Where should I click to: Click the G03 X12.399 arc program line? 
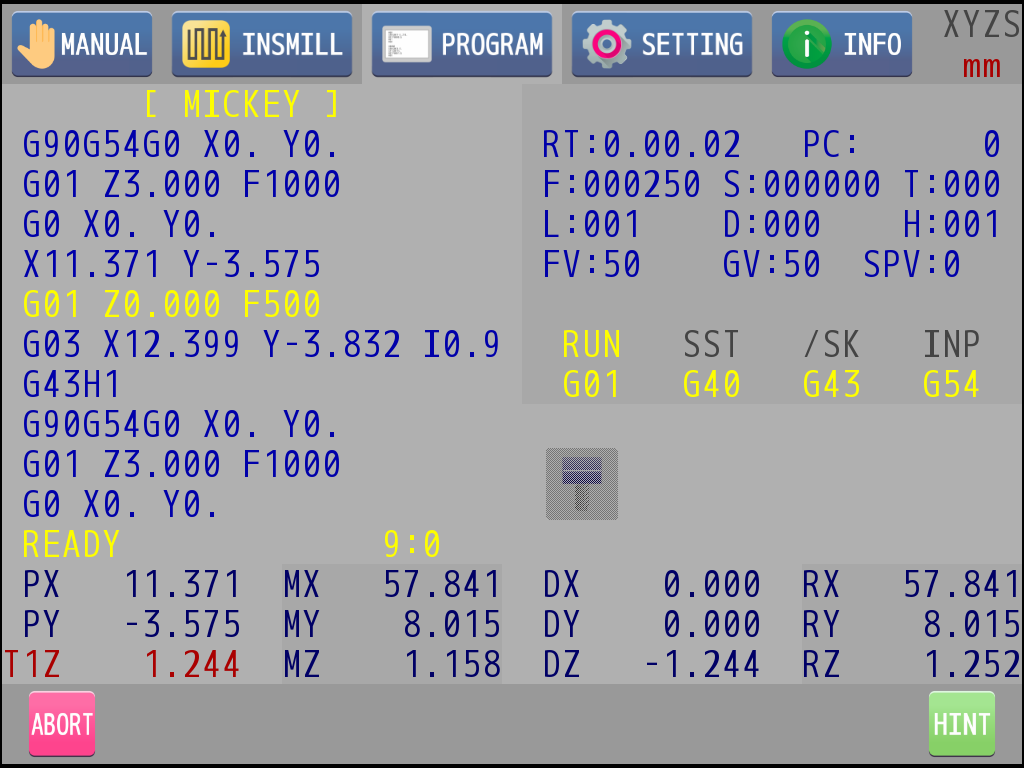point(260,344)
